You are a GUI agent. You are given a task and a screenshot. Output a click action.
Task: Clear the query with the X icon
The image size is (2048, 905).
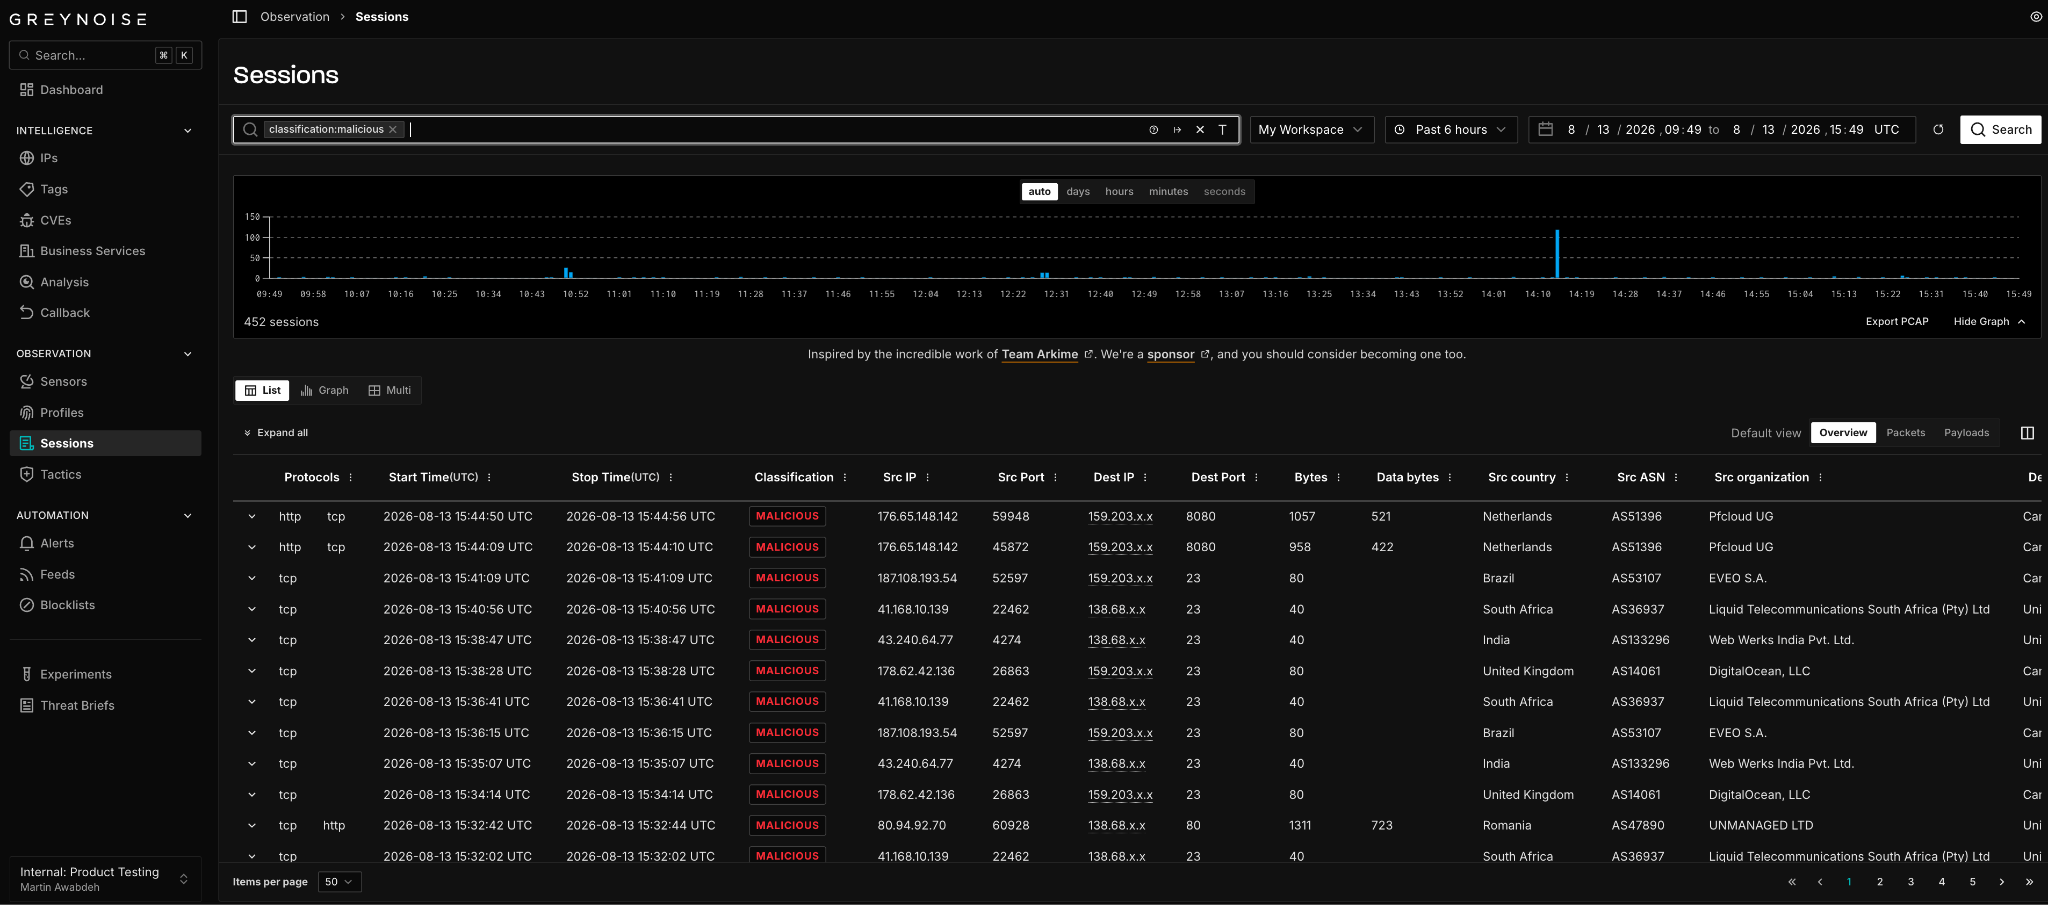coord(1200,130)
